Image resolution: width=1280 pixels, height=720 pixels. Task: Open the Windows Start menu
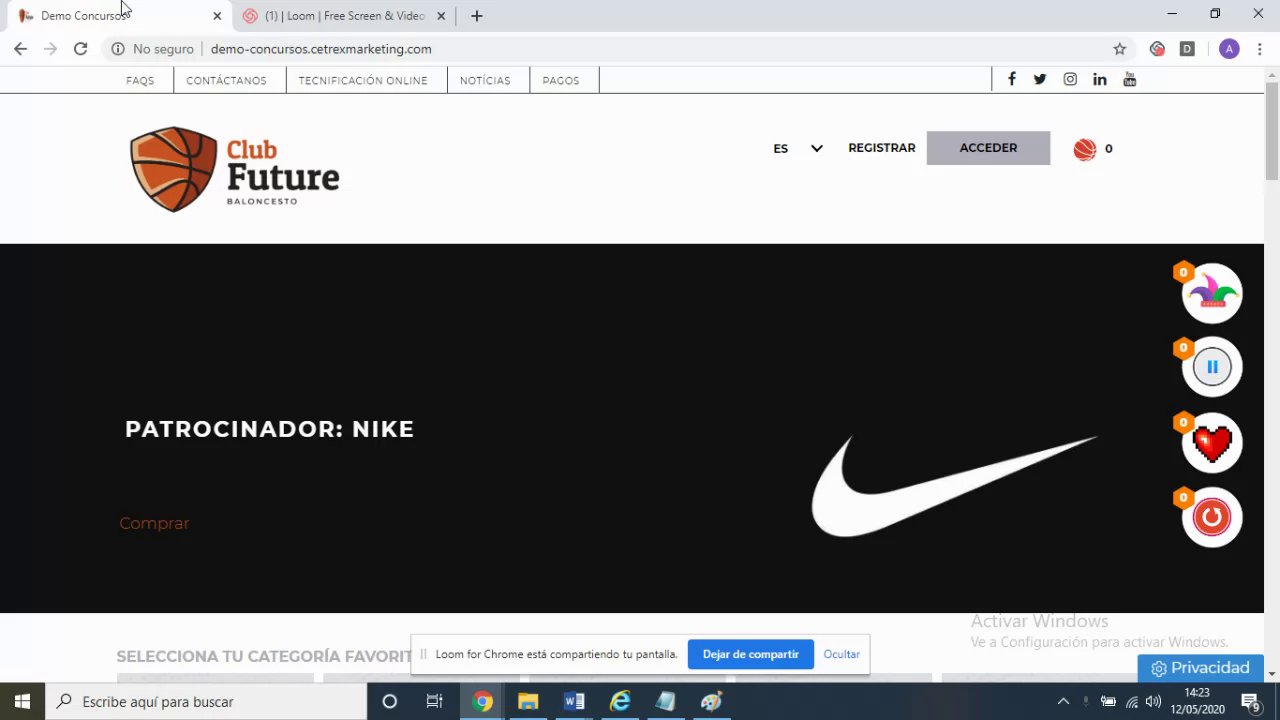coord(23,702)
